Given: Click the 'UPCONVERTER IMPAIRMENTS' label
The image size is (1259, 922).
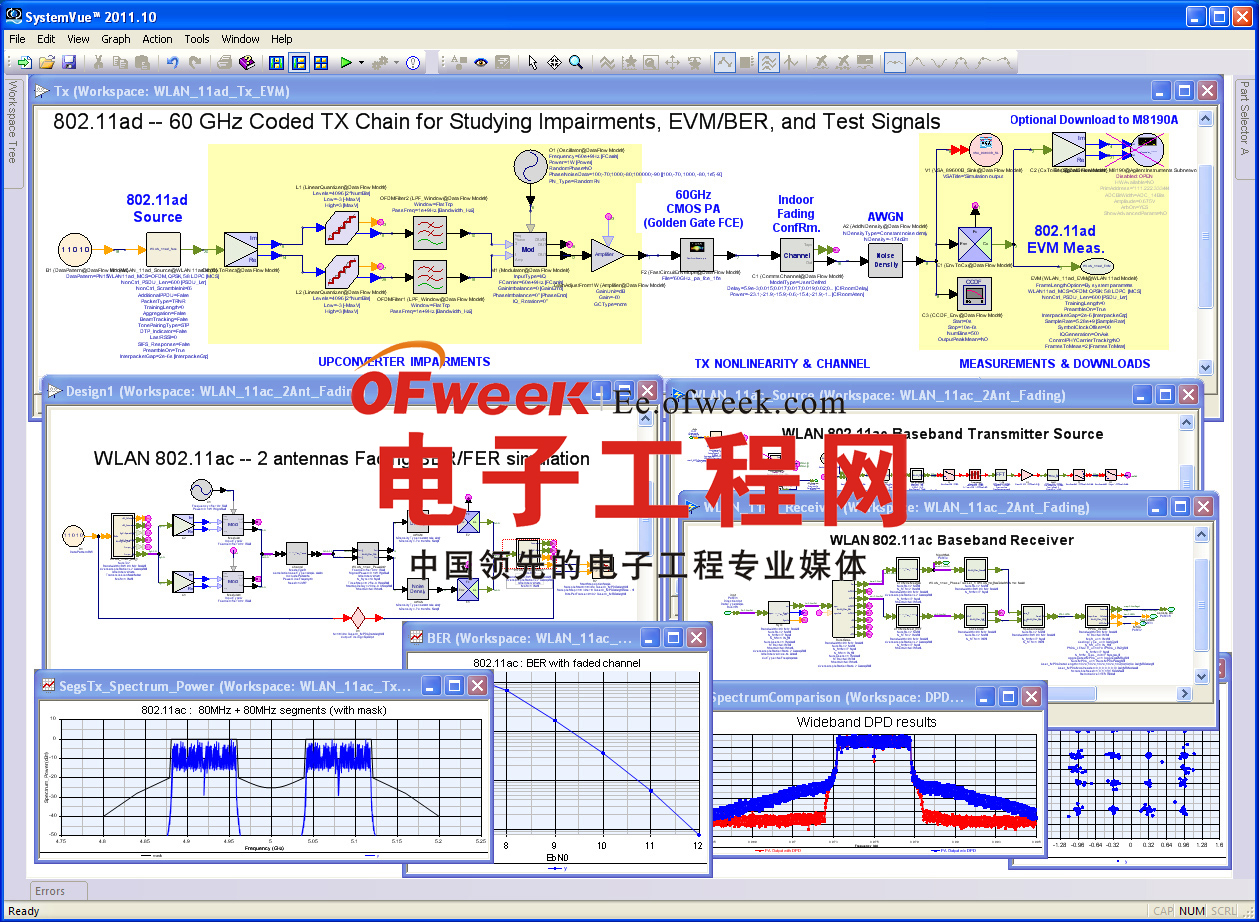Looking at the screenshot, I should [x=404, y=362].
